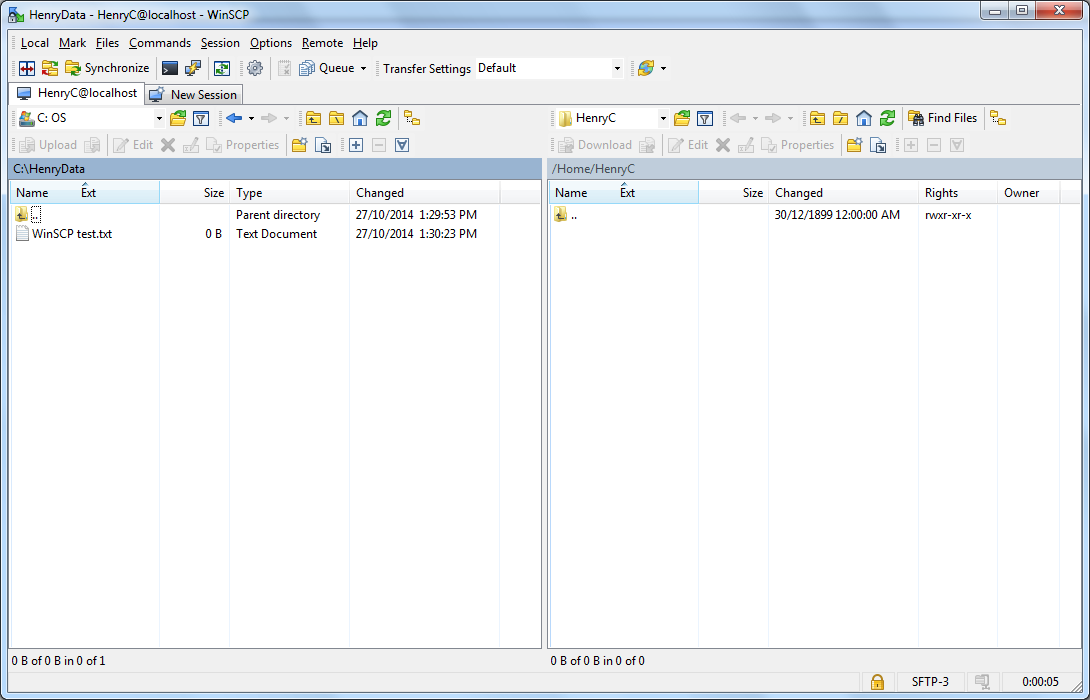Click the local New Folder icon
This screenshot has width=1090, height=700.
(300, 145)
